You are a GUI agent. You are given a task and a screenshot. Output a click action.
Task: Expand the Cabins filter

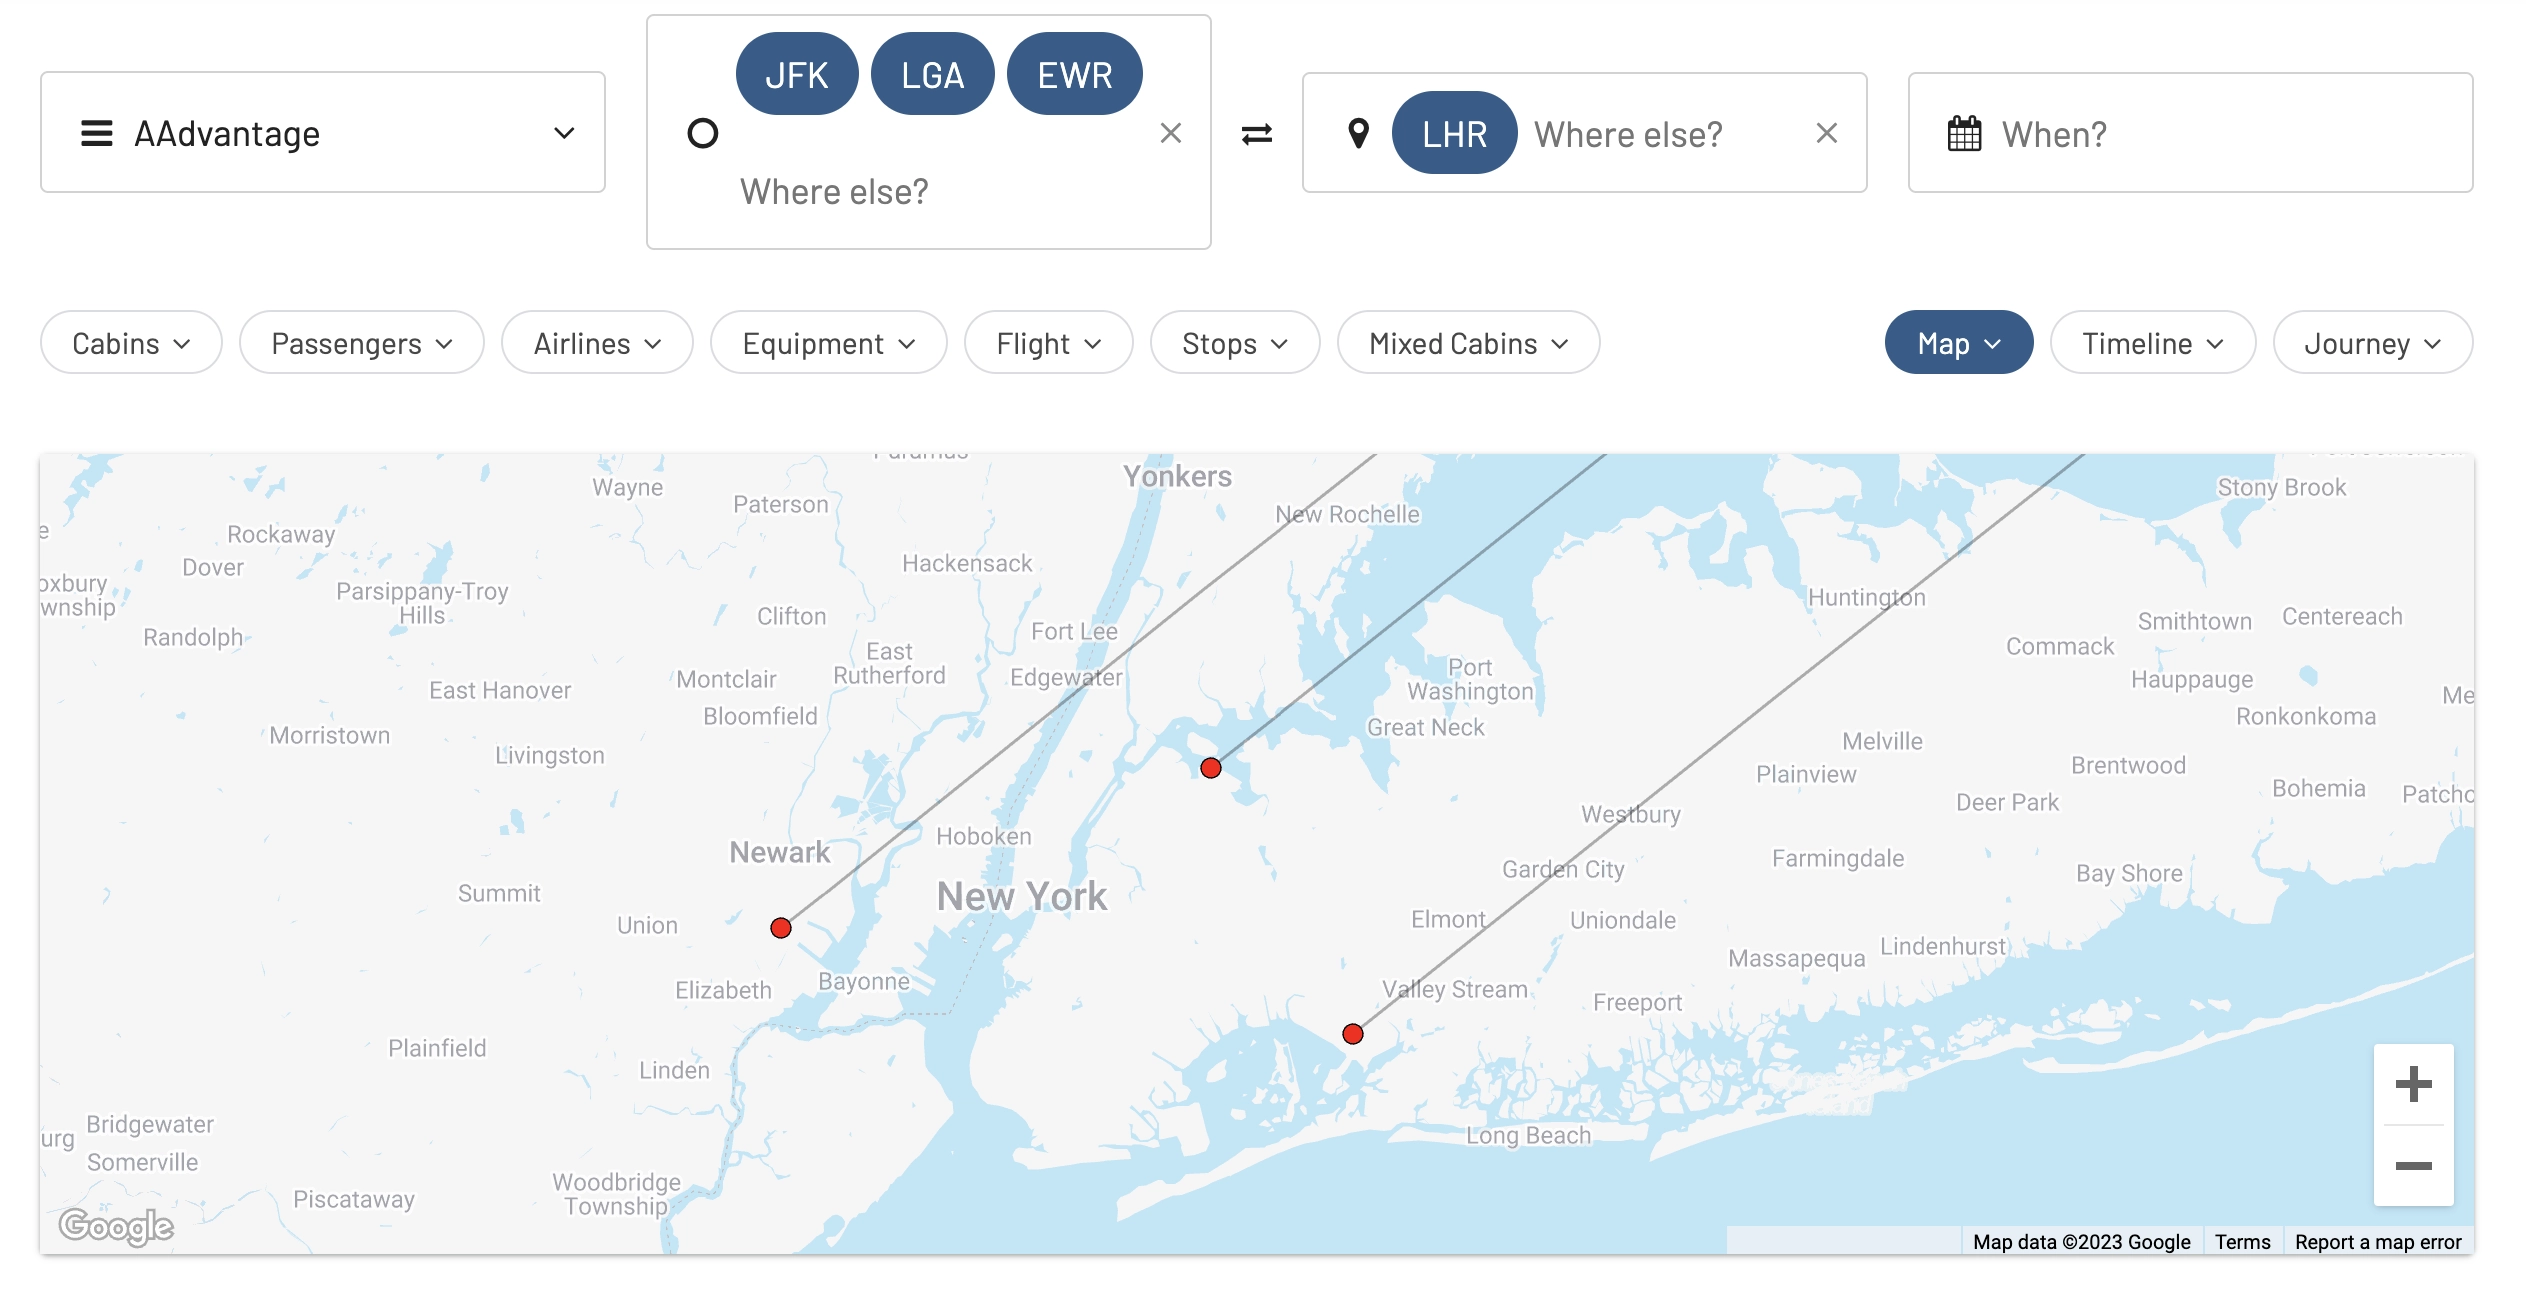coord(131,343)
